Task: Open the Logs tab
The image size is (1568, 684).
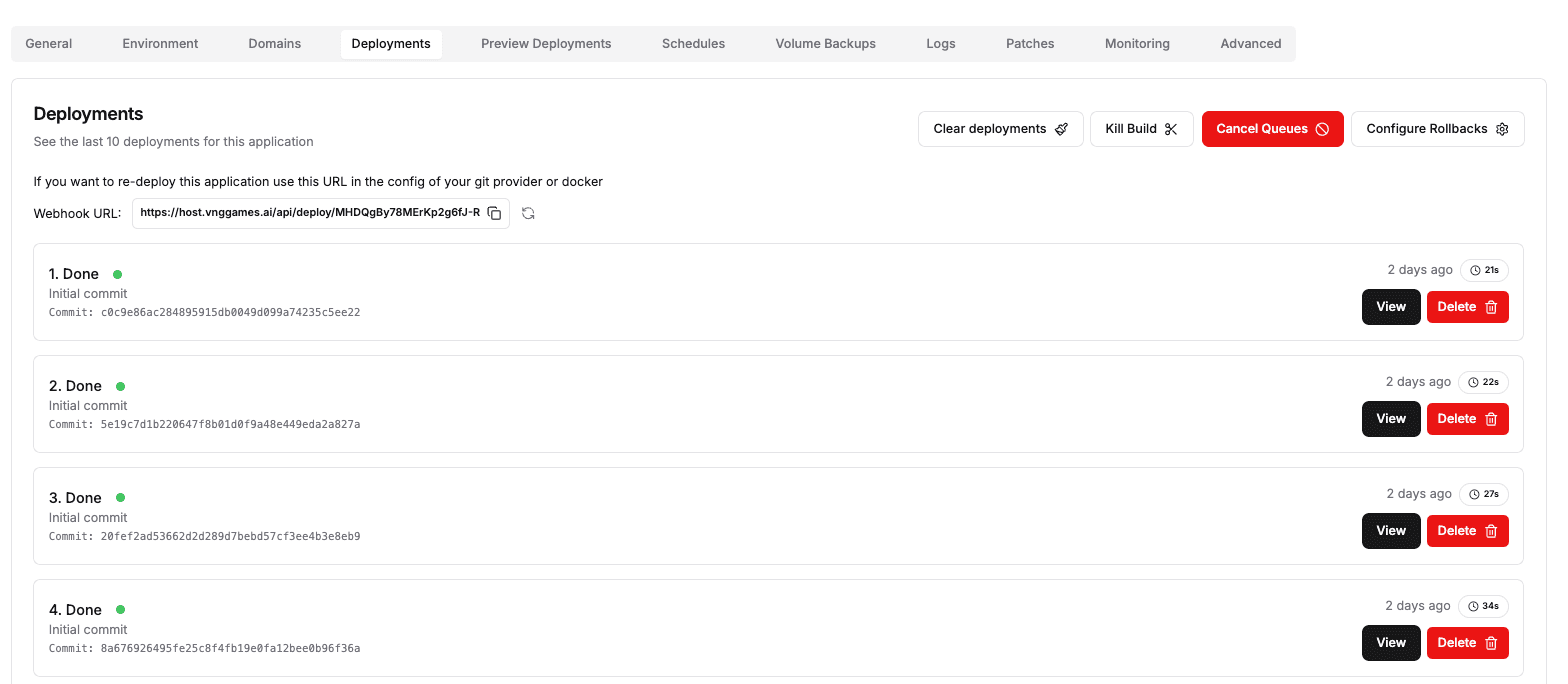Action: (x=941, y=44)
